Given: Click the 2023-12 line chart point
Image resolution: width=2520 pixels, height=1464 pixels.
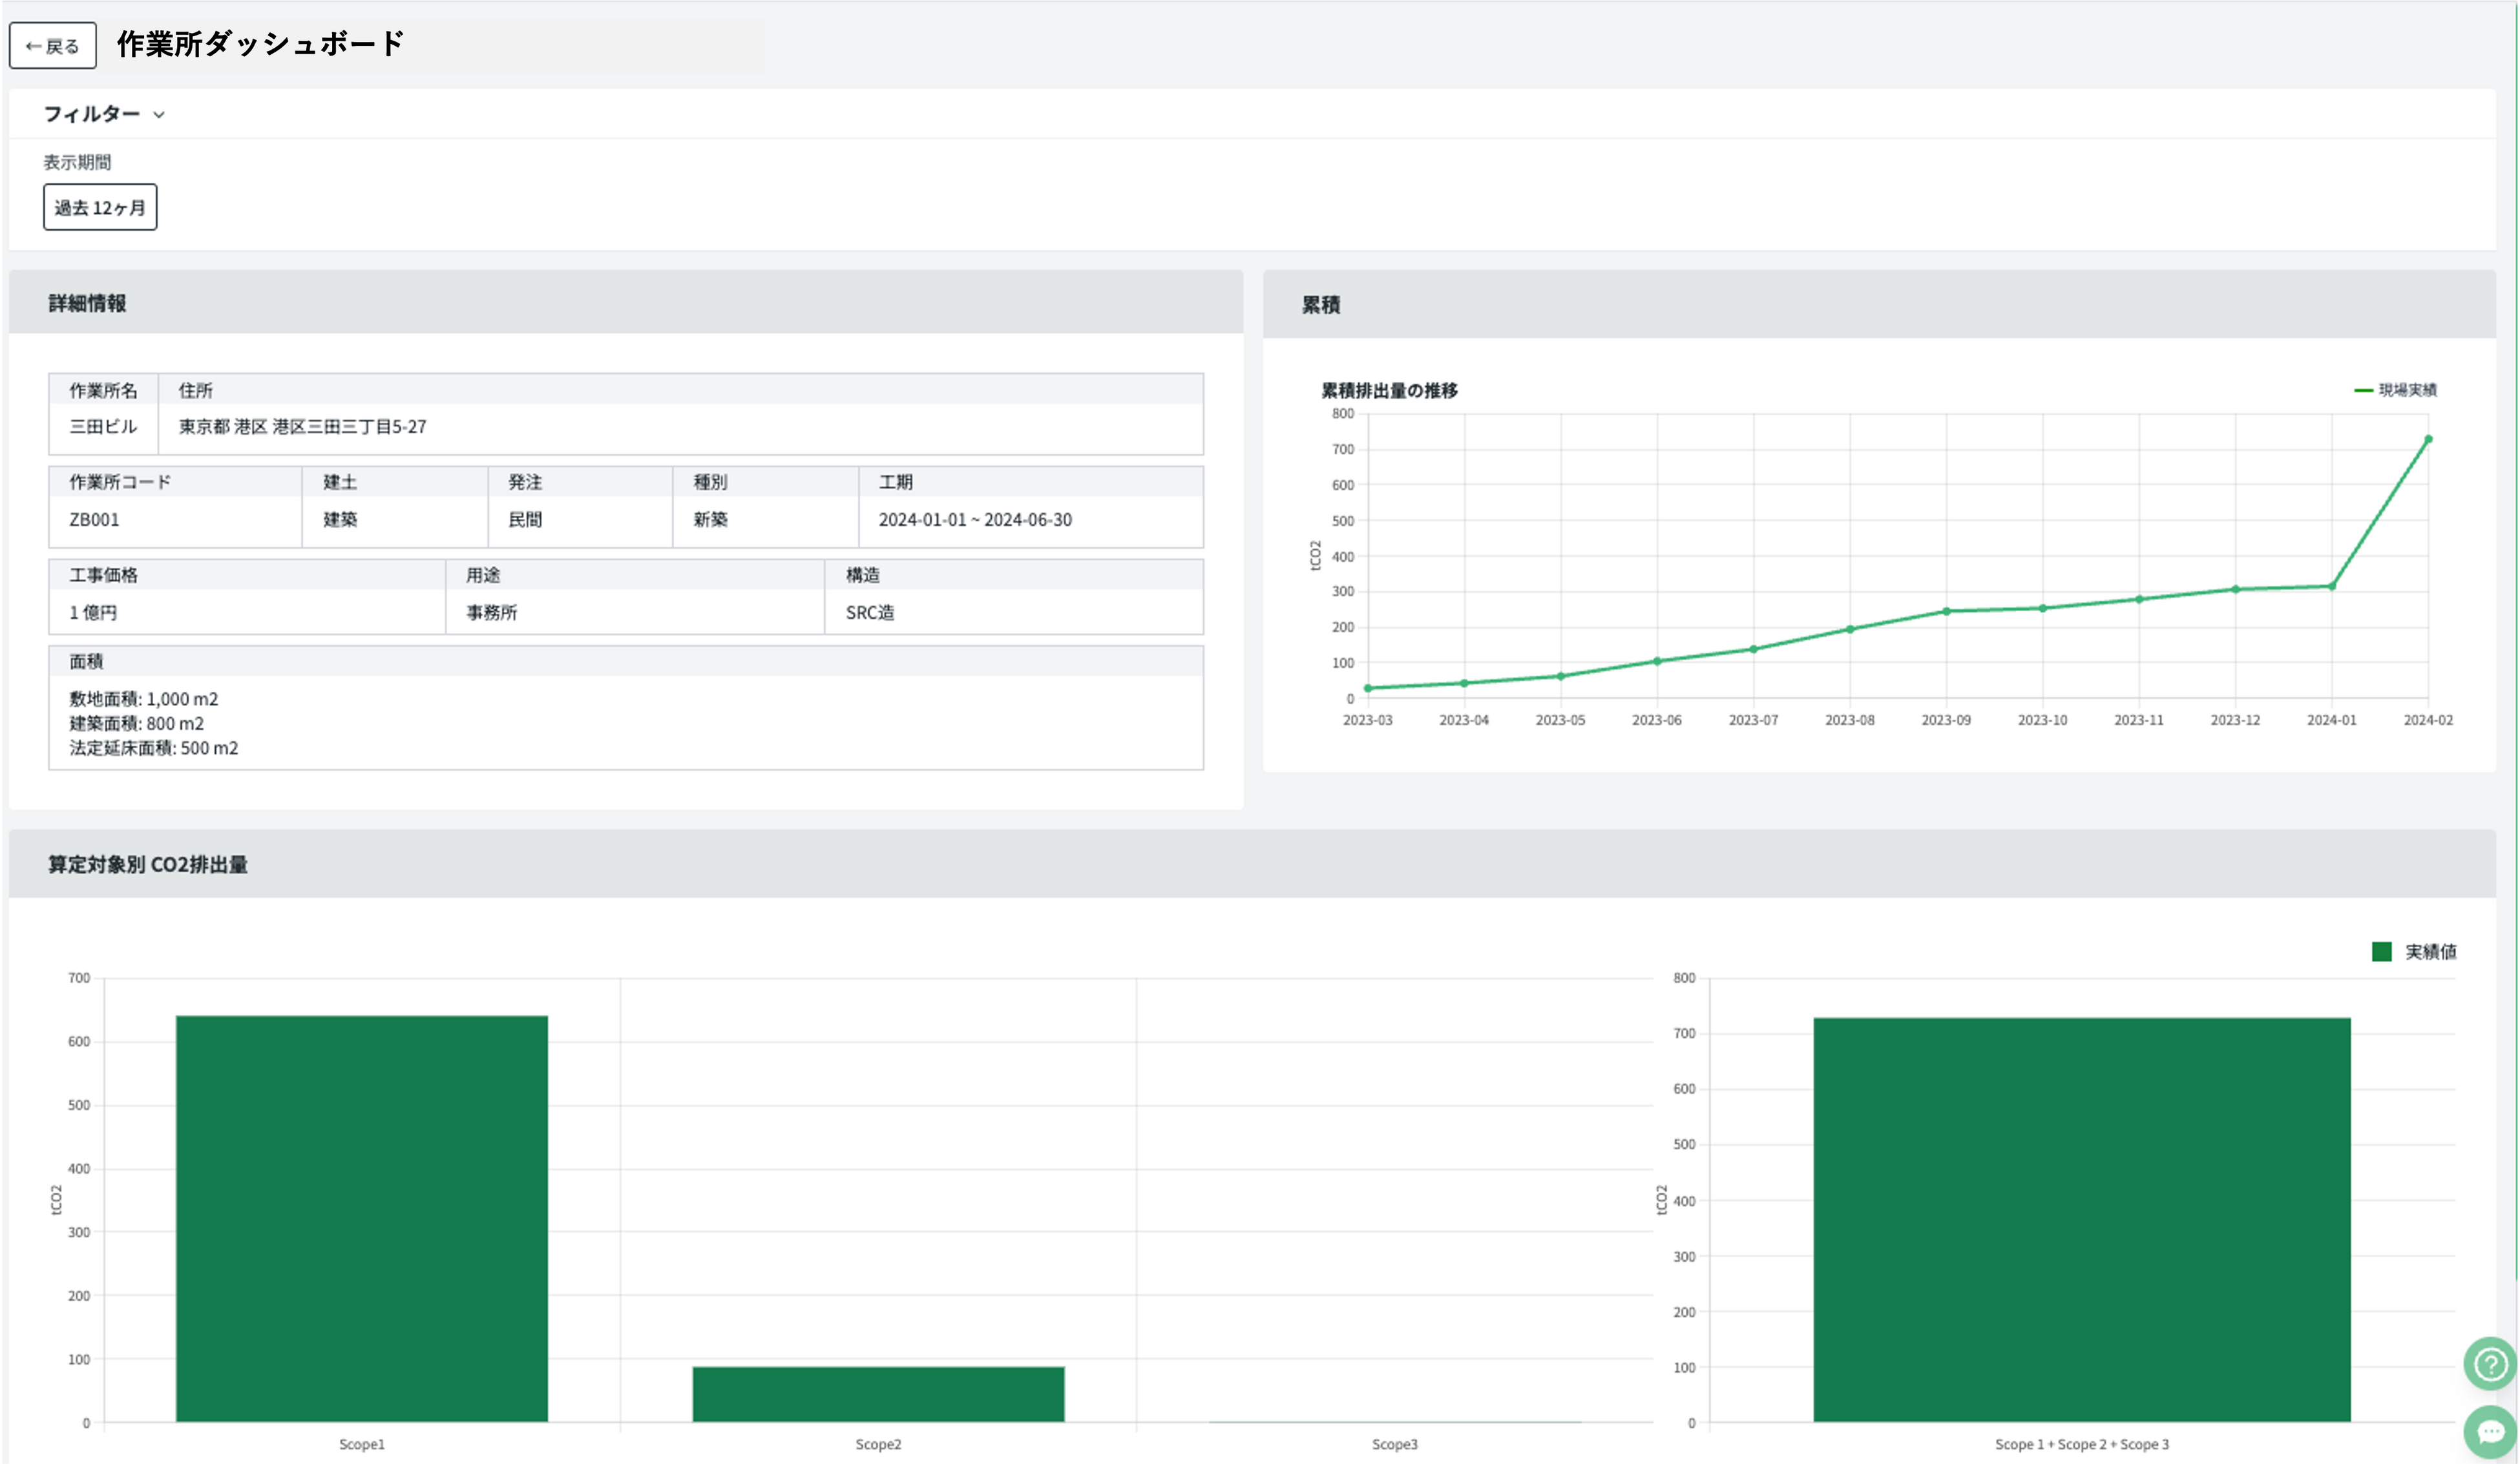Looking at the screenshot, I should [2235, 589].
